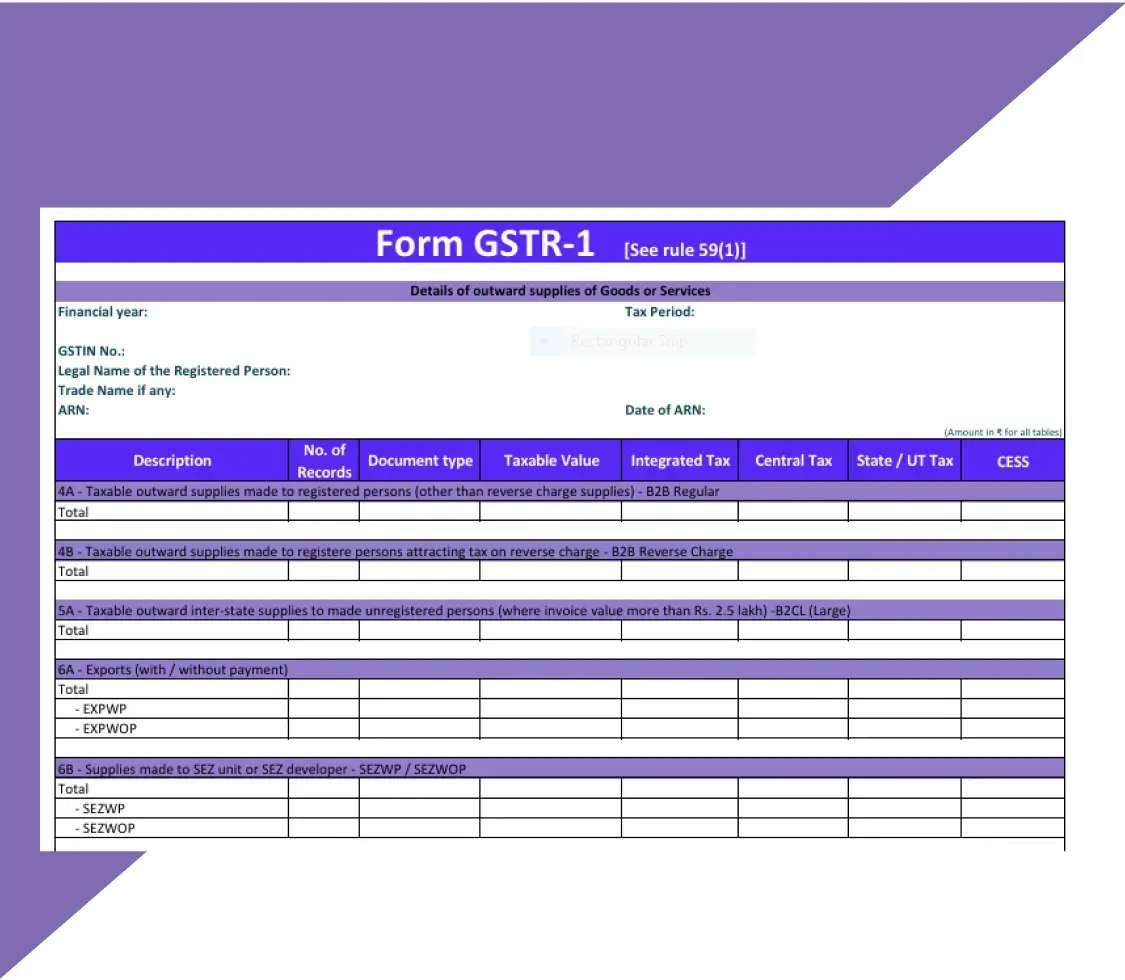Click the Tax Period field label

[659, 312]
